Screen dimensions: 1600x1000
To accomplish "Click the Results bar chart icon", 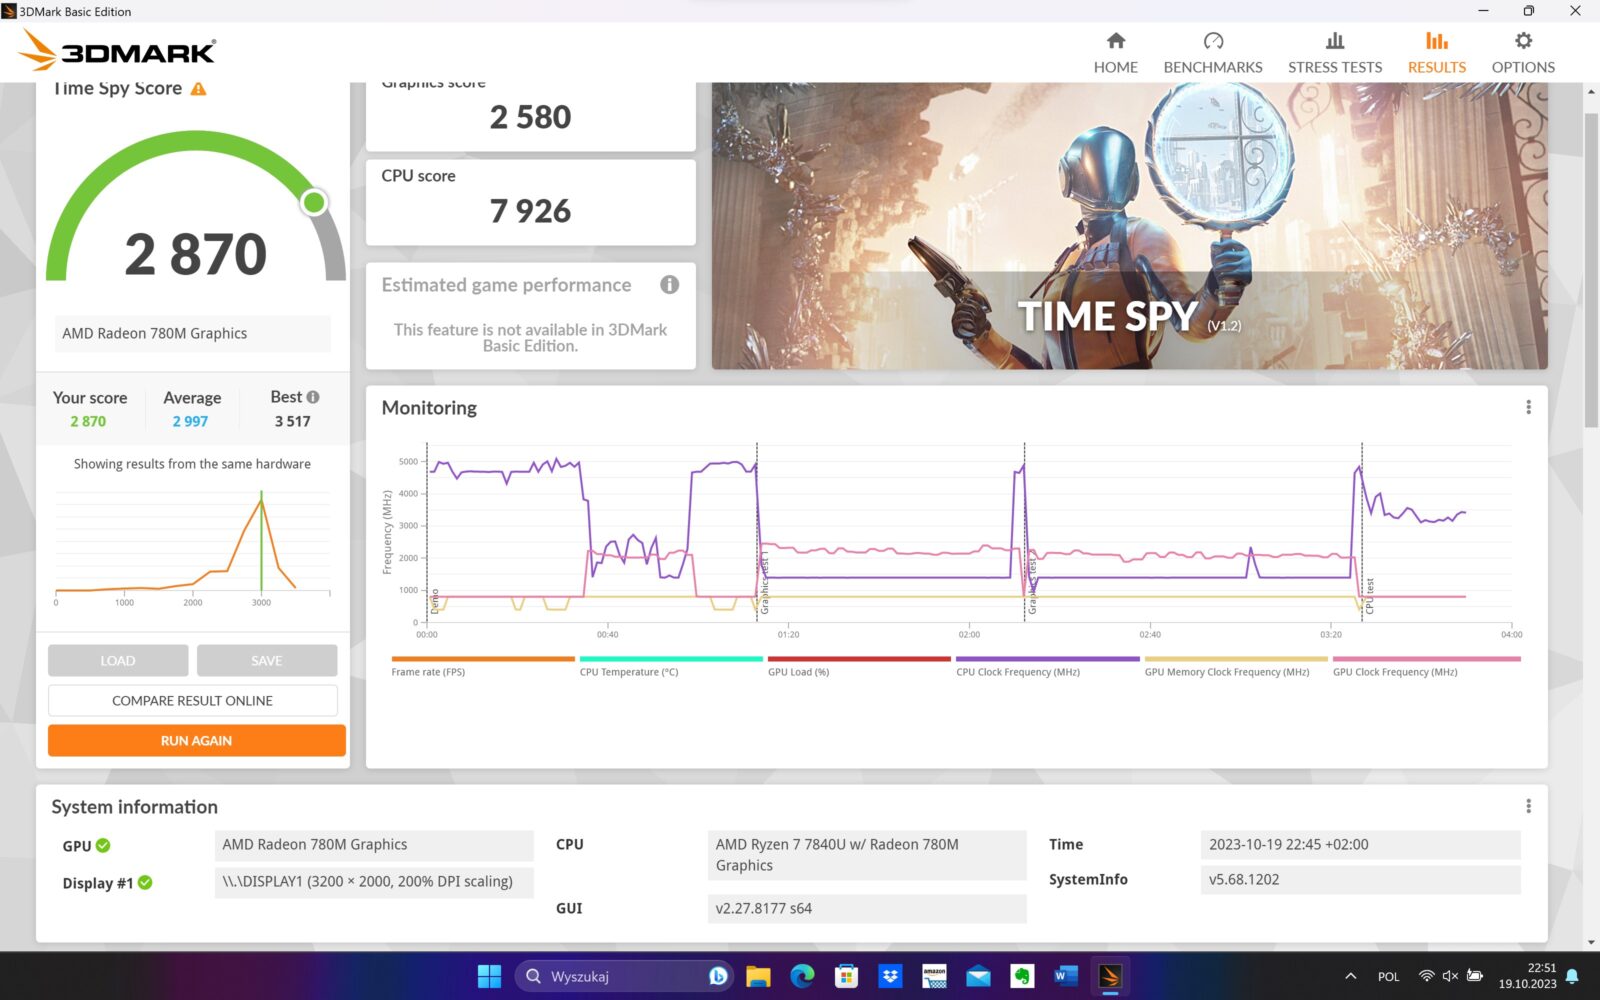I will [x=1436, y=41].
